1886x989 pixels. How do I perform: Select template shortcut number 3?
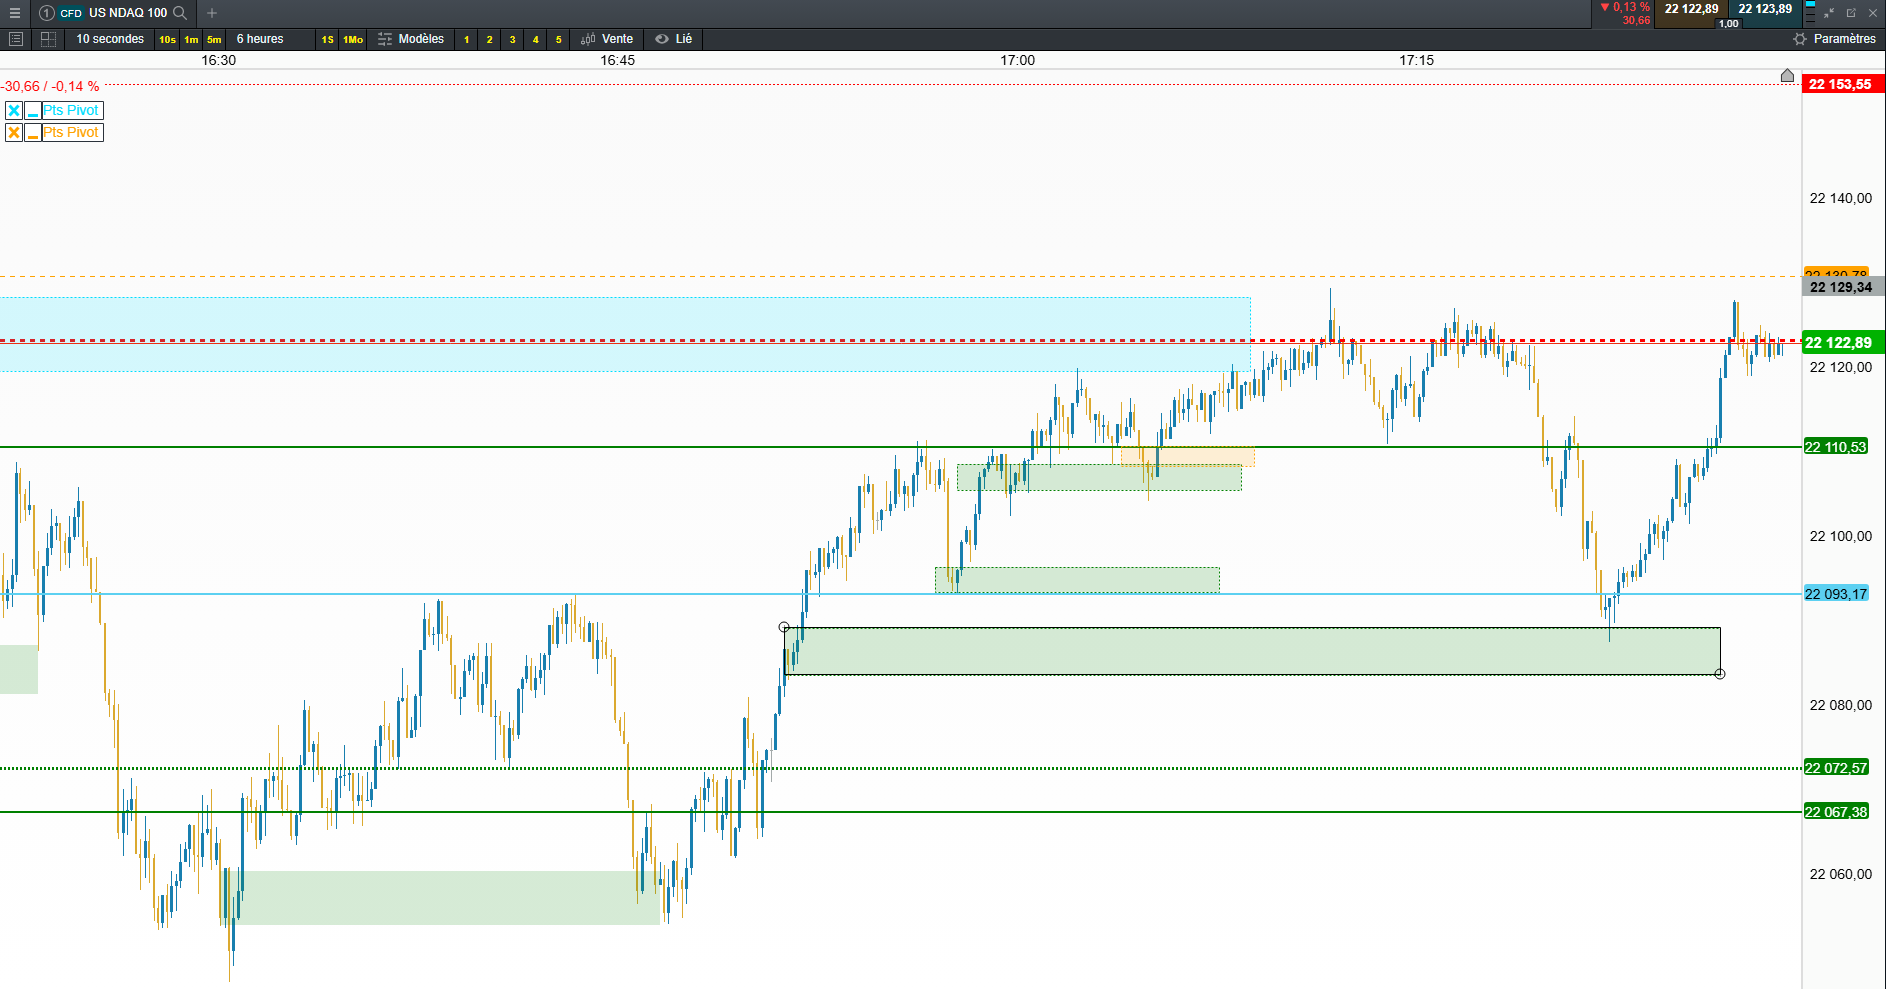click(512, 40)
